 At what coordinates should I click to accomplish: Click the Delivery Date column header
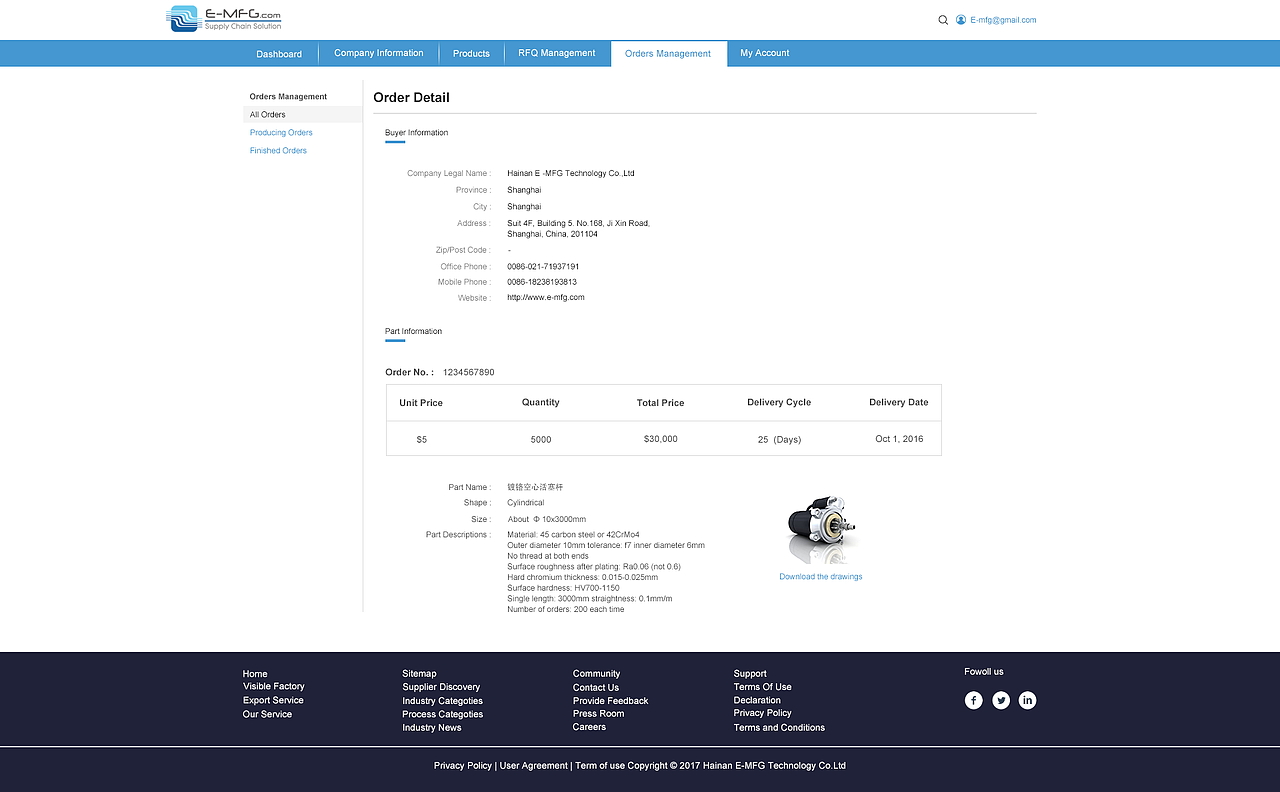pyautogui.click(x=899, y=402)
